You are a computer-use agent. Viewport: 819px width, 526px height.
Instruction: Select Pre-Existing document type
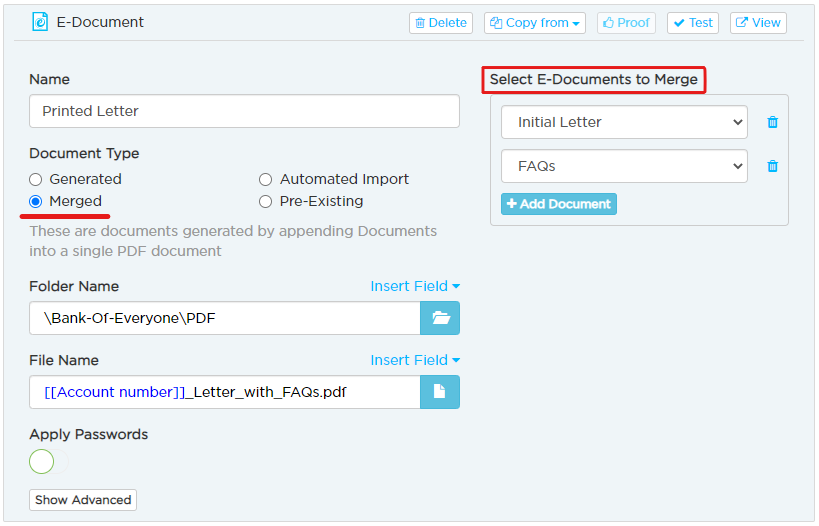pos(265,202)
